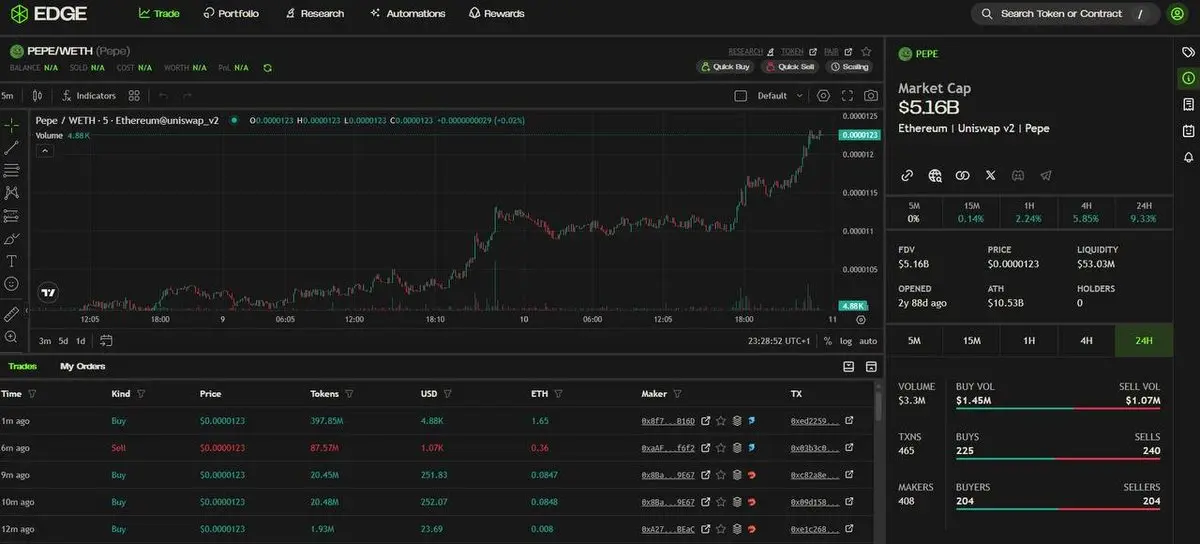Open chart settings hexagon icon
Image resolution: width=1200 pixels, height=544 pixels.
coord(823,96)
